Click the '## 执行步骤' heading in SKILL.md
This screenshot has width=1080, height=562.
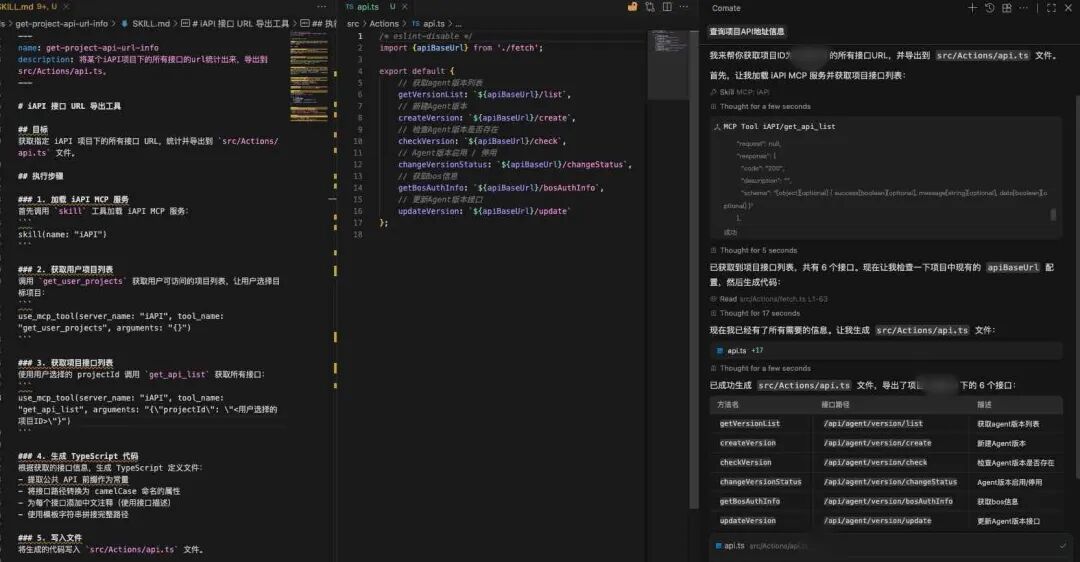tap(41, 176)
